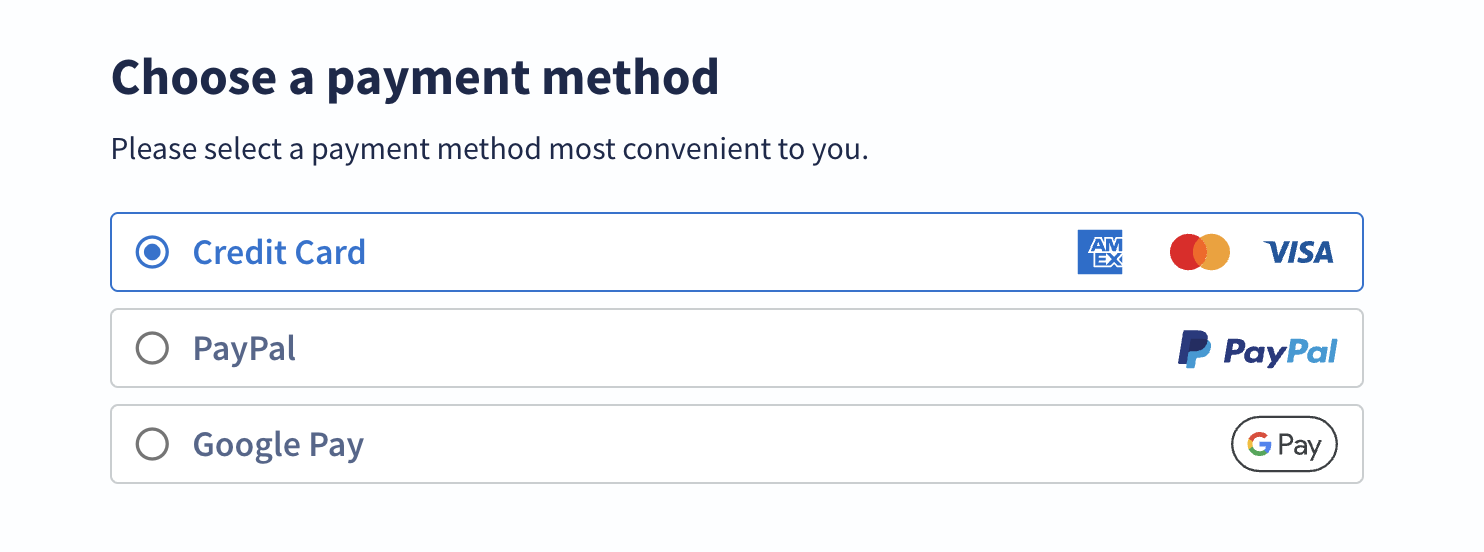1484x552 pixels.
Task: Select the Credit Card radio button
Action: (x=152, y=252)
